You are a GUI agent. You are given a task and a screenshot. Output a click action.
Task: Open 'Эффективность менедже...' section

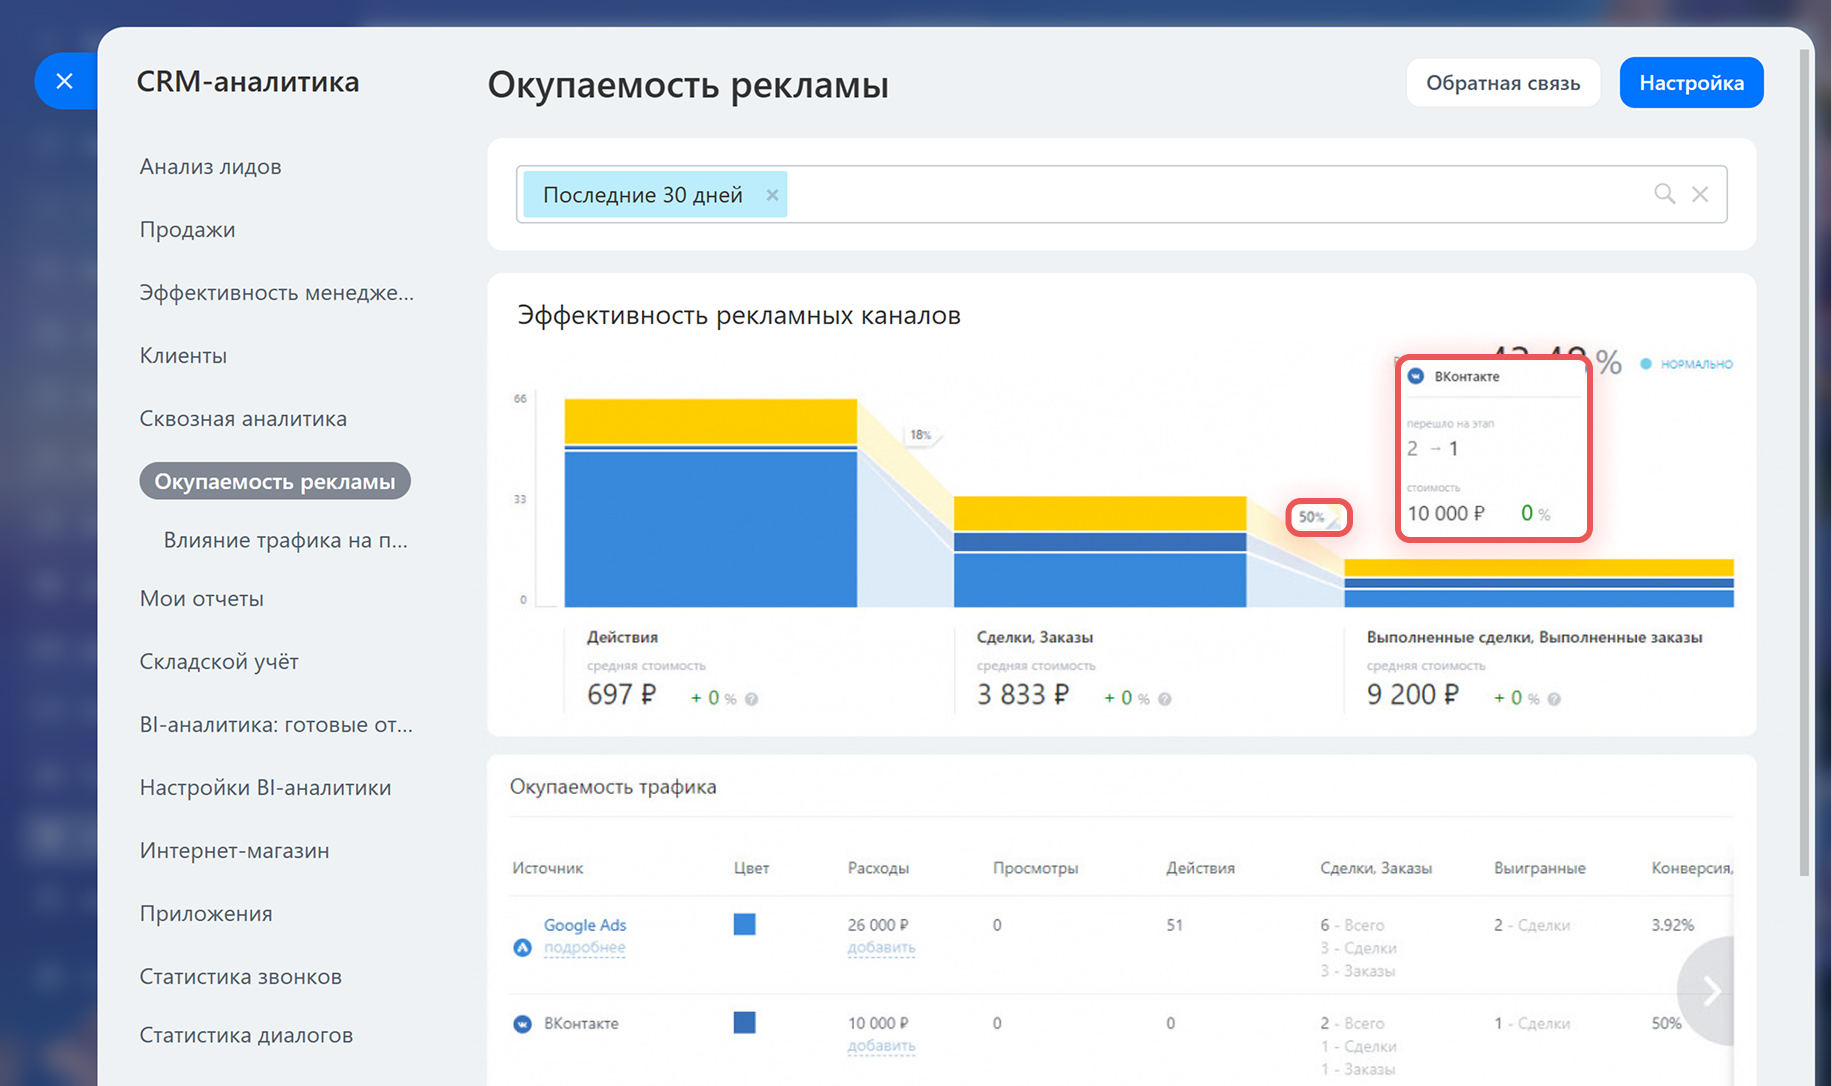pyautogui.click(x=276, y=293)
